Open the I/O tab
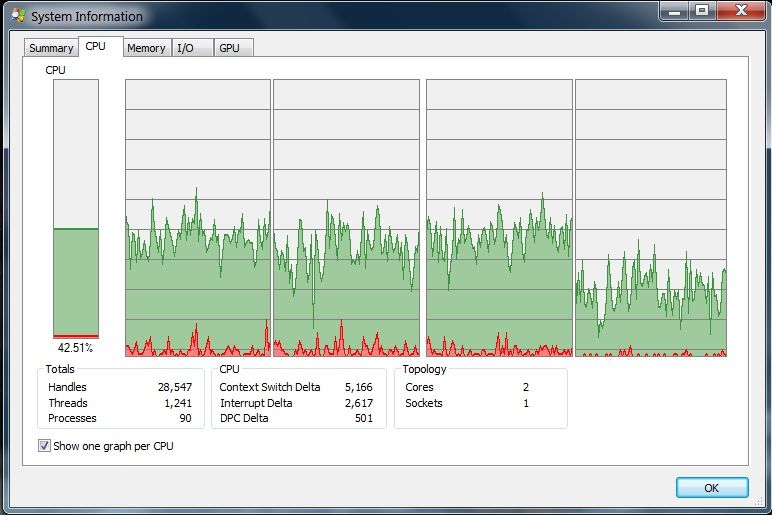The image size is (772, 515). tap(193, 48)
